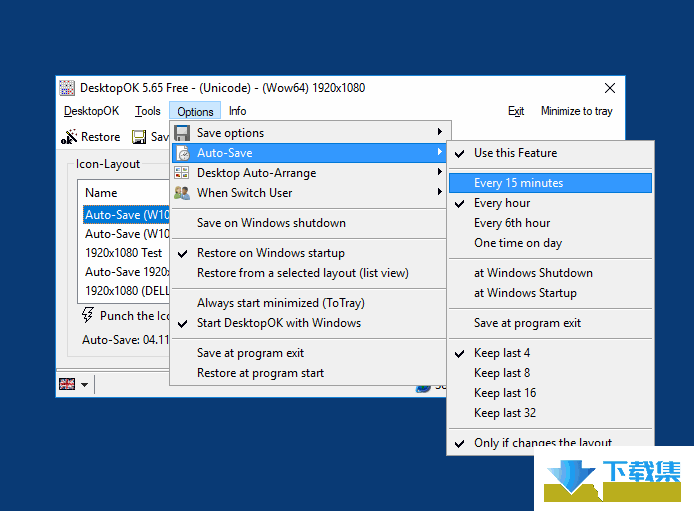The image size is (694, 511).
Task: Open the Options menu
Action: [195, 111]
